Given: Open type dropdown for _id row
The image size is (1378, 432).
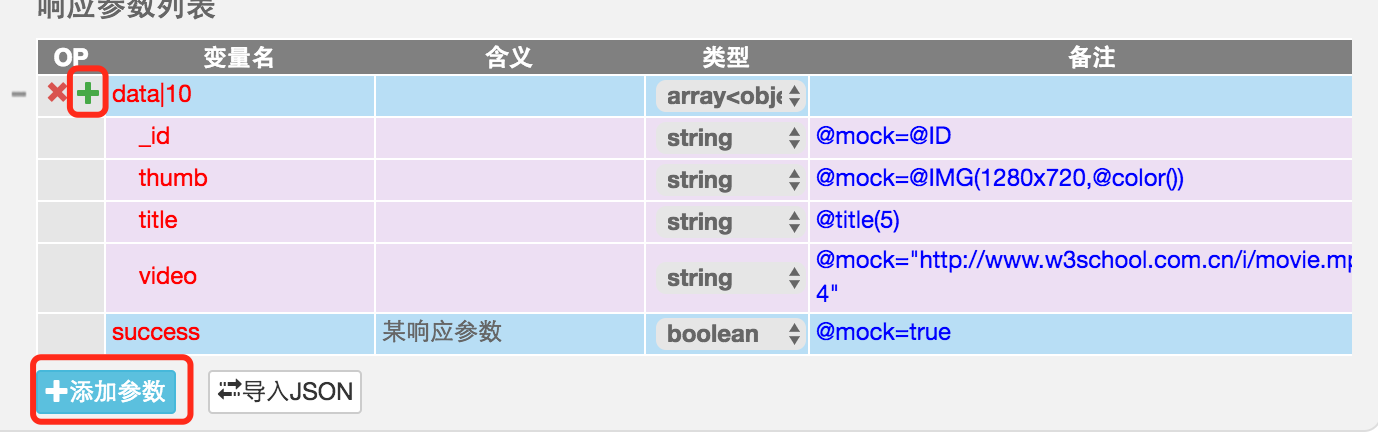Looking at the screenshot, I should click(730, 138).
